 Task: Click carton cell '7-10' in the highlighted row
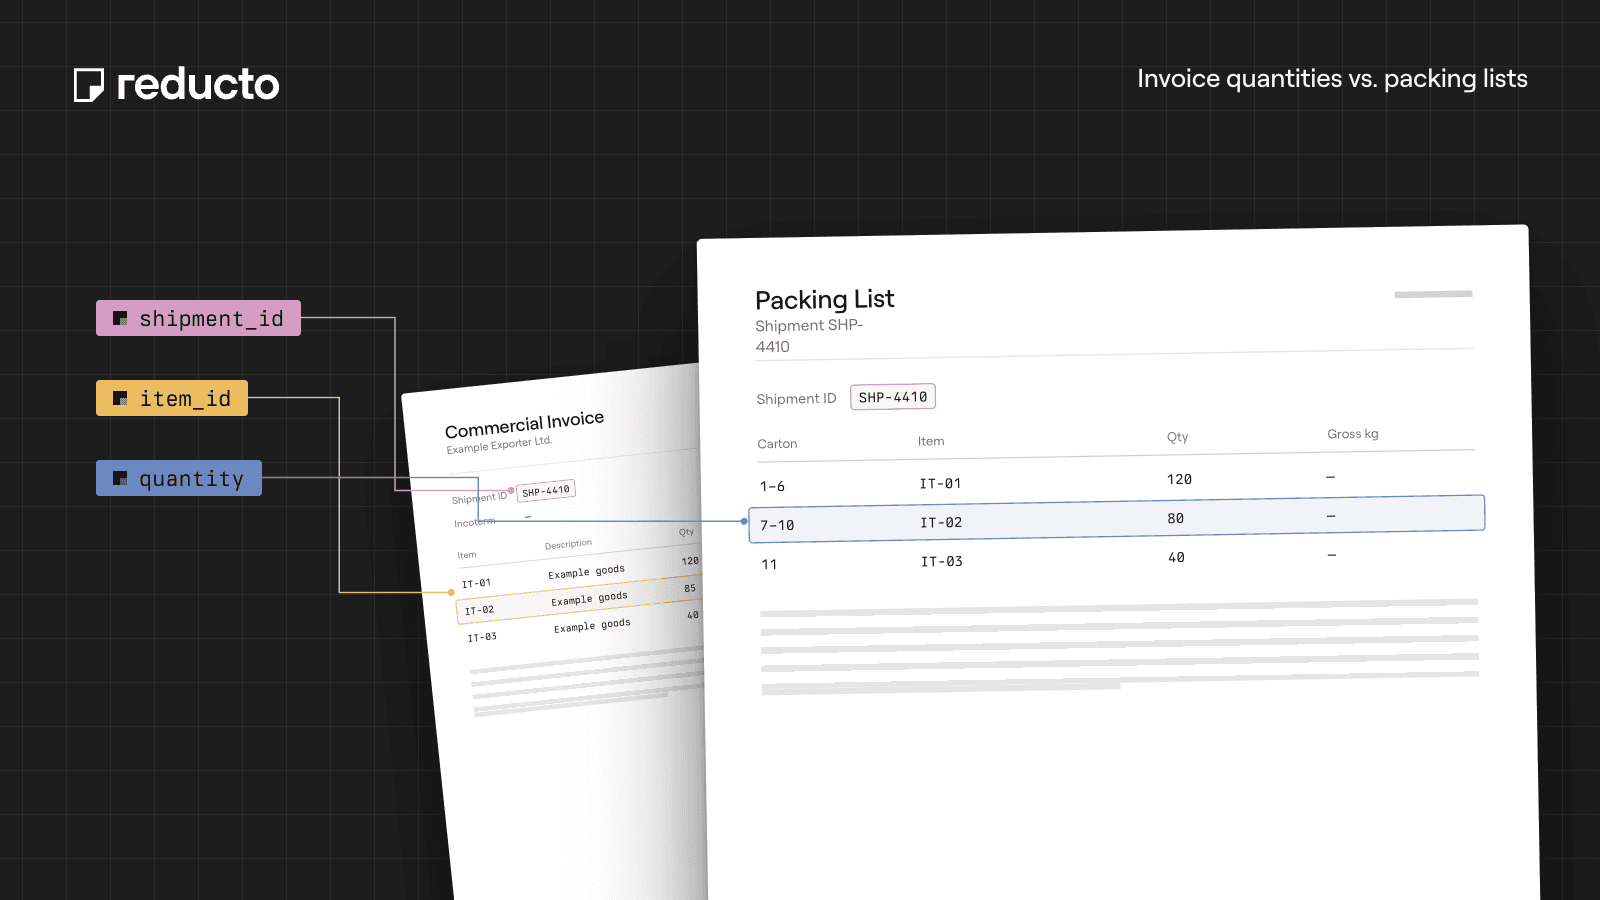click(777, 525)
